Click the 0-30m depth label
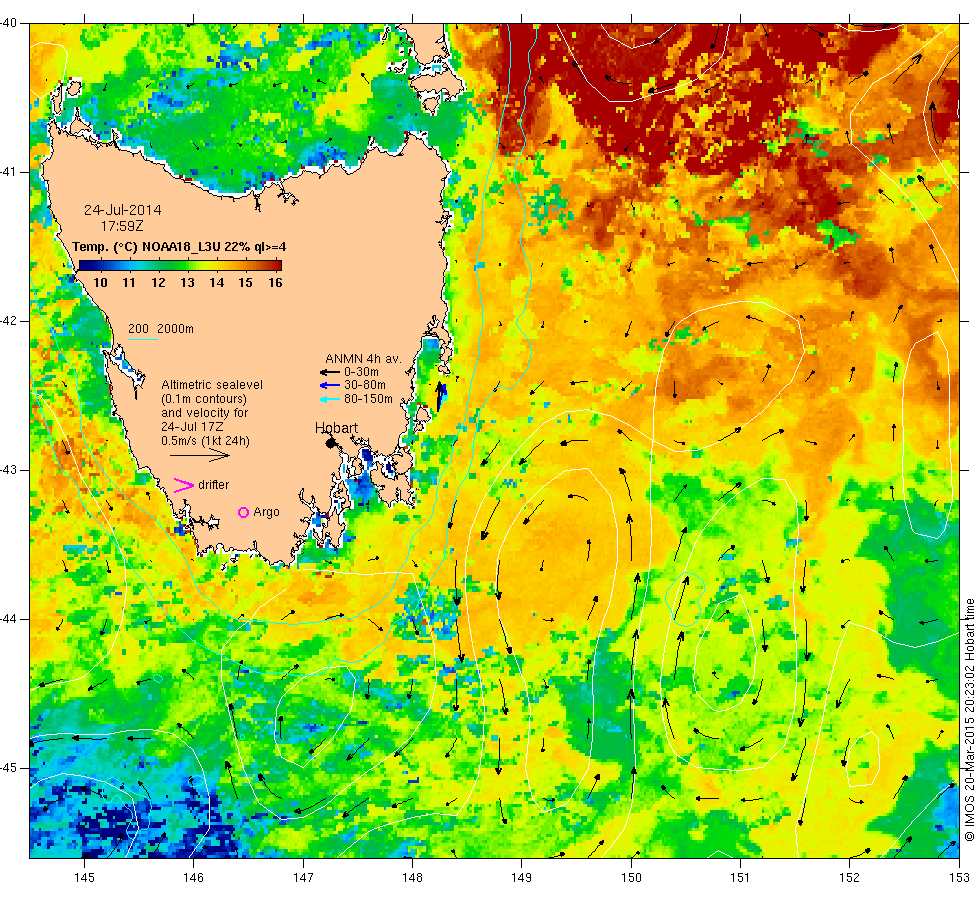The width and height of the screenshot is (980, 900). pos(361,372)
